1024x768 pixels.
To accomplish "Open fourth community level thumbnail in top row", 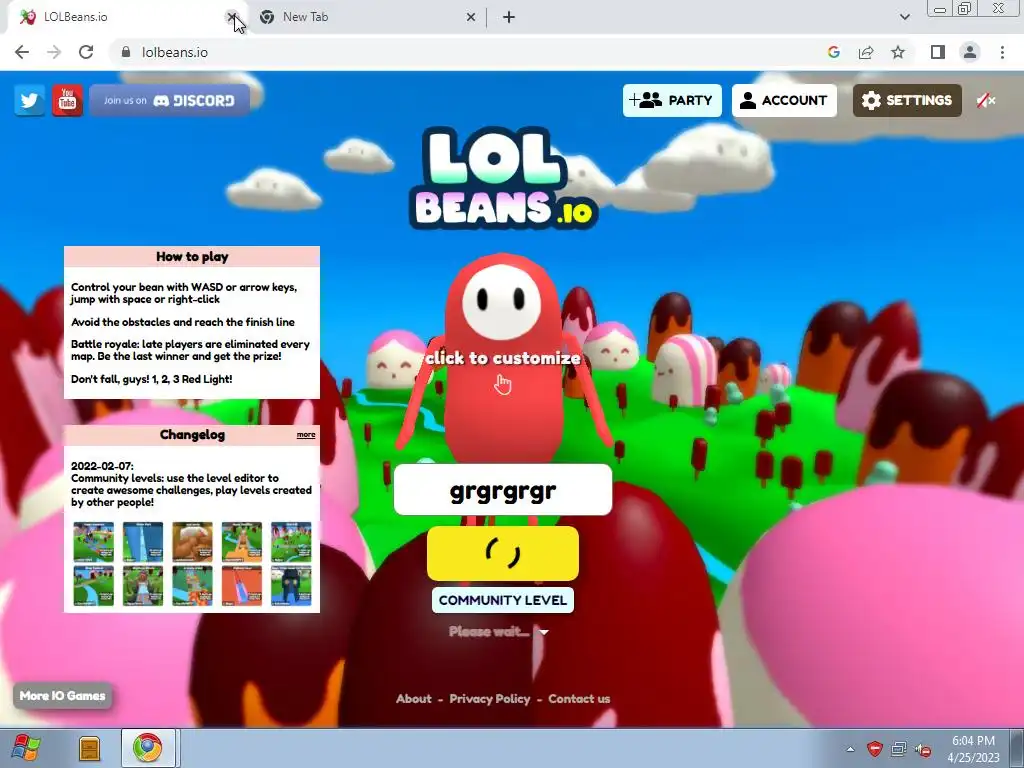I will point(242,542).
